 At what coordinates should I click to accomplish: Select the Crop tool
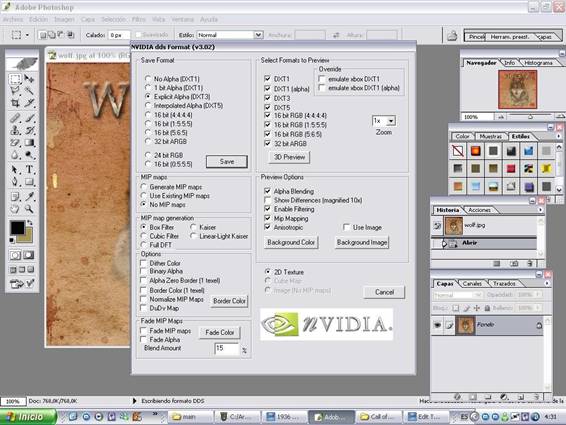pos(15,103)
